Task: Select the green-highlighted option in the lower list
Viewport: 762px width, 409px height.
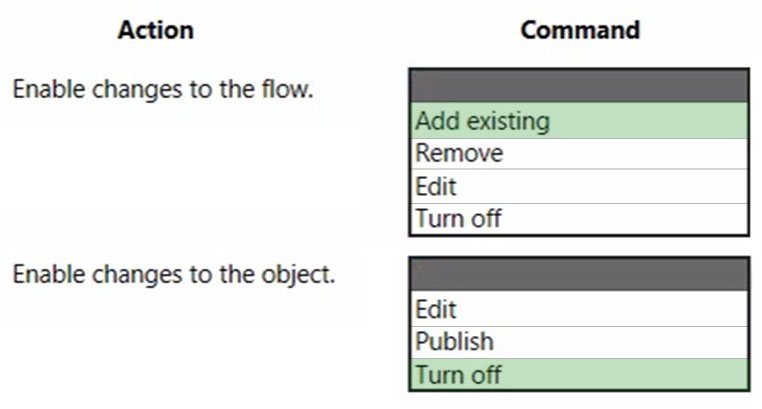Action: (579, 374)
